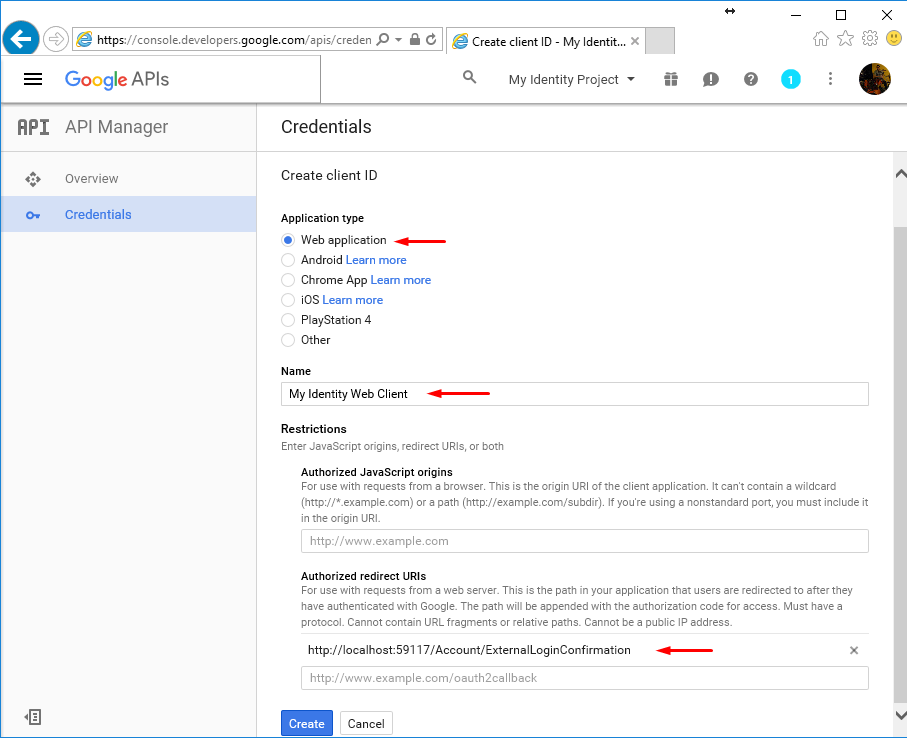Click the Google APIs logo
This screenshot has width=907, height=738.
coord(117,79)
